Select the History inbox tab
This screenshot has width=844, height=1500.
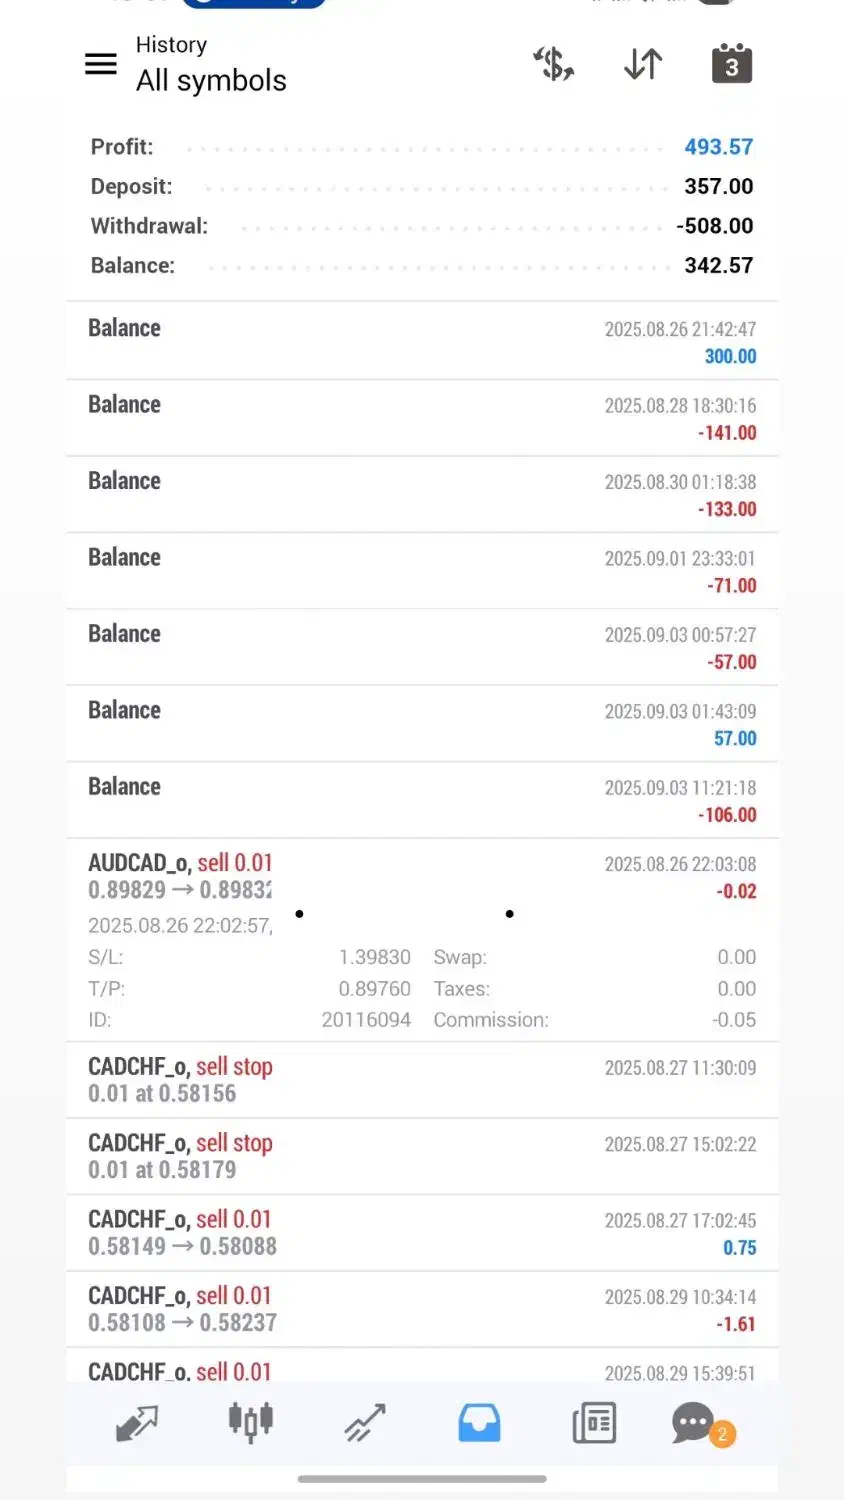[479, 1422]
